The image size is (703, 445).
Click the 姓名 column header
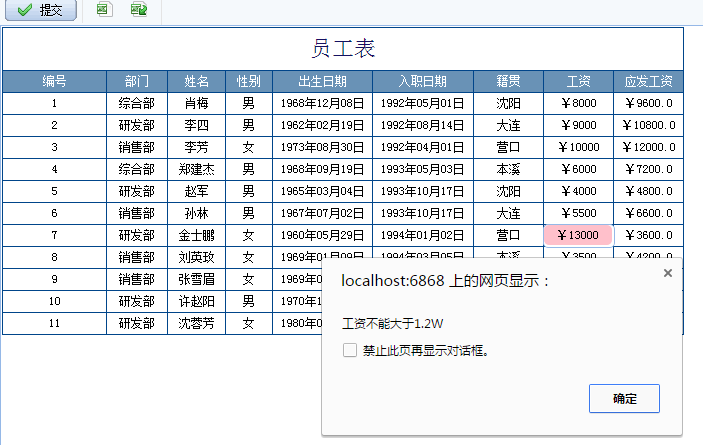(196, 81)
